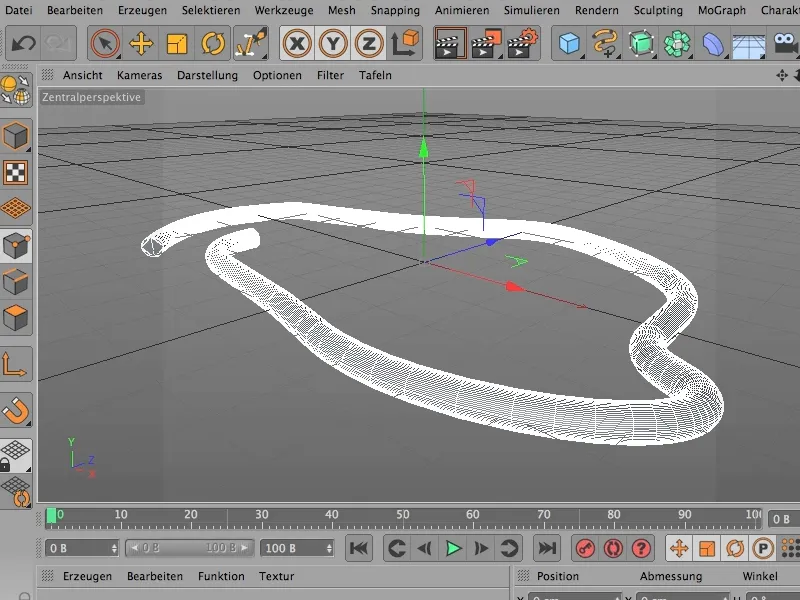Open viewport Optionen menu
The image size is (800, 600).
coord(277,76)
